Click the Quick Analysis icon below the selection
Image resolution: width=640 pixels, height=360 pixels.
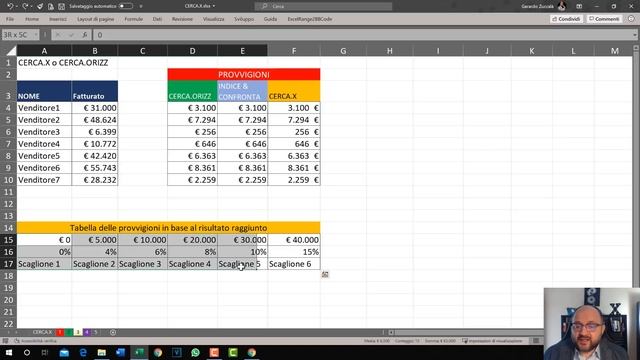[x=325, y=274]
